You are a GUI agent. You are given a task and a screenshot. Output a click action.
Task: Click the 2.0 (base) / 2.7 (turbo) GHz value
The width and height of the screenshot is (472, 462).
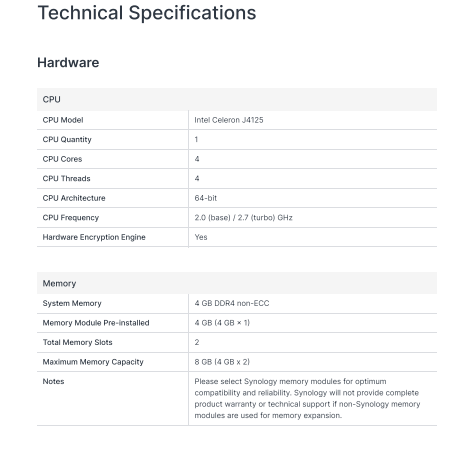pos(243,218)
